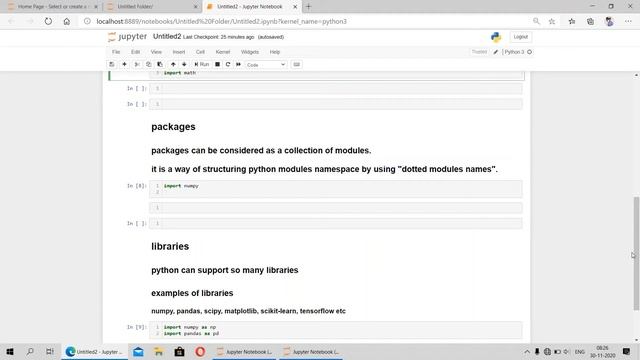The width and height of the screenshot is (640, 360).
Task: Click the code cell containing import numpy
Action: click(336, 189)
